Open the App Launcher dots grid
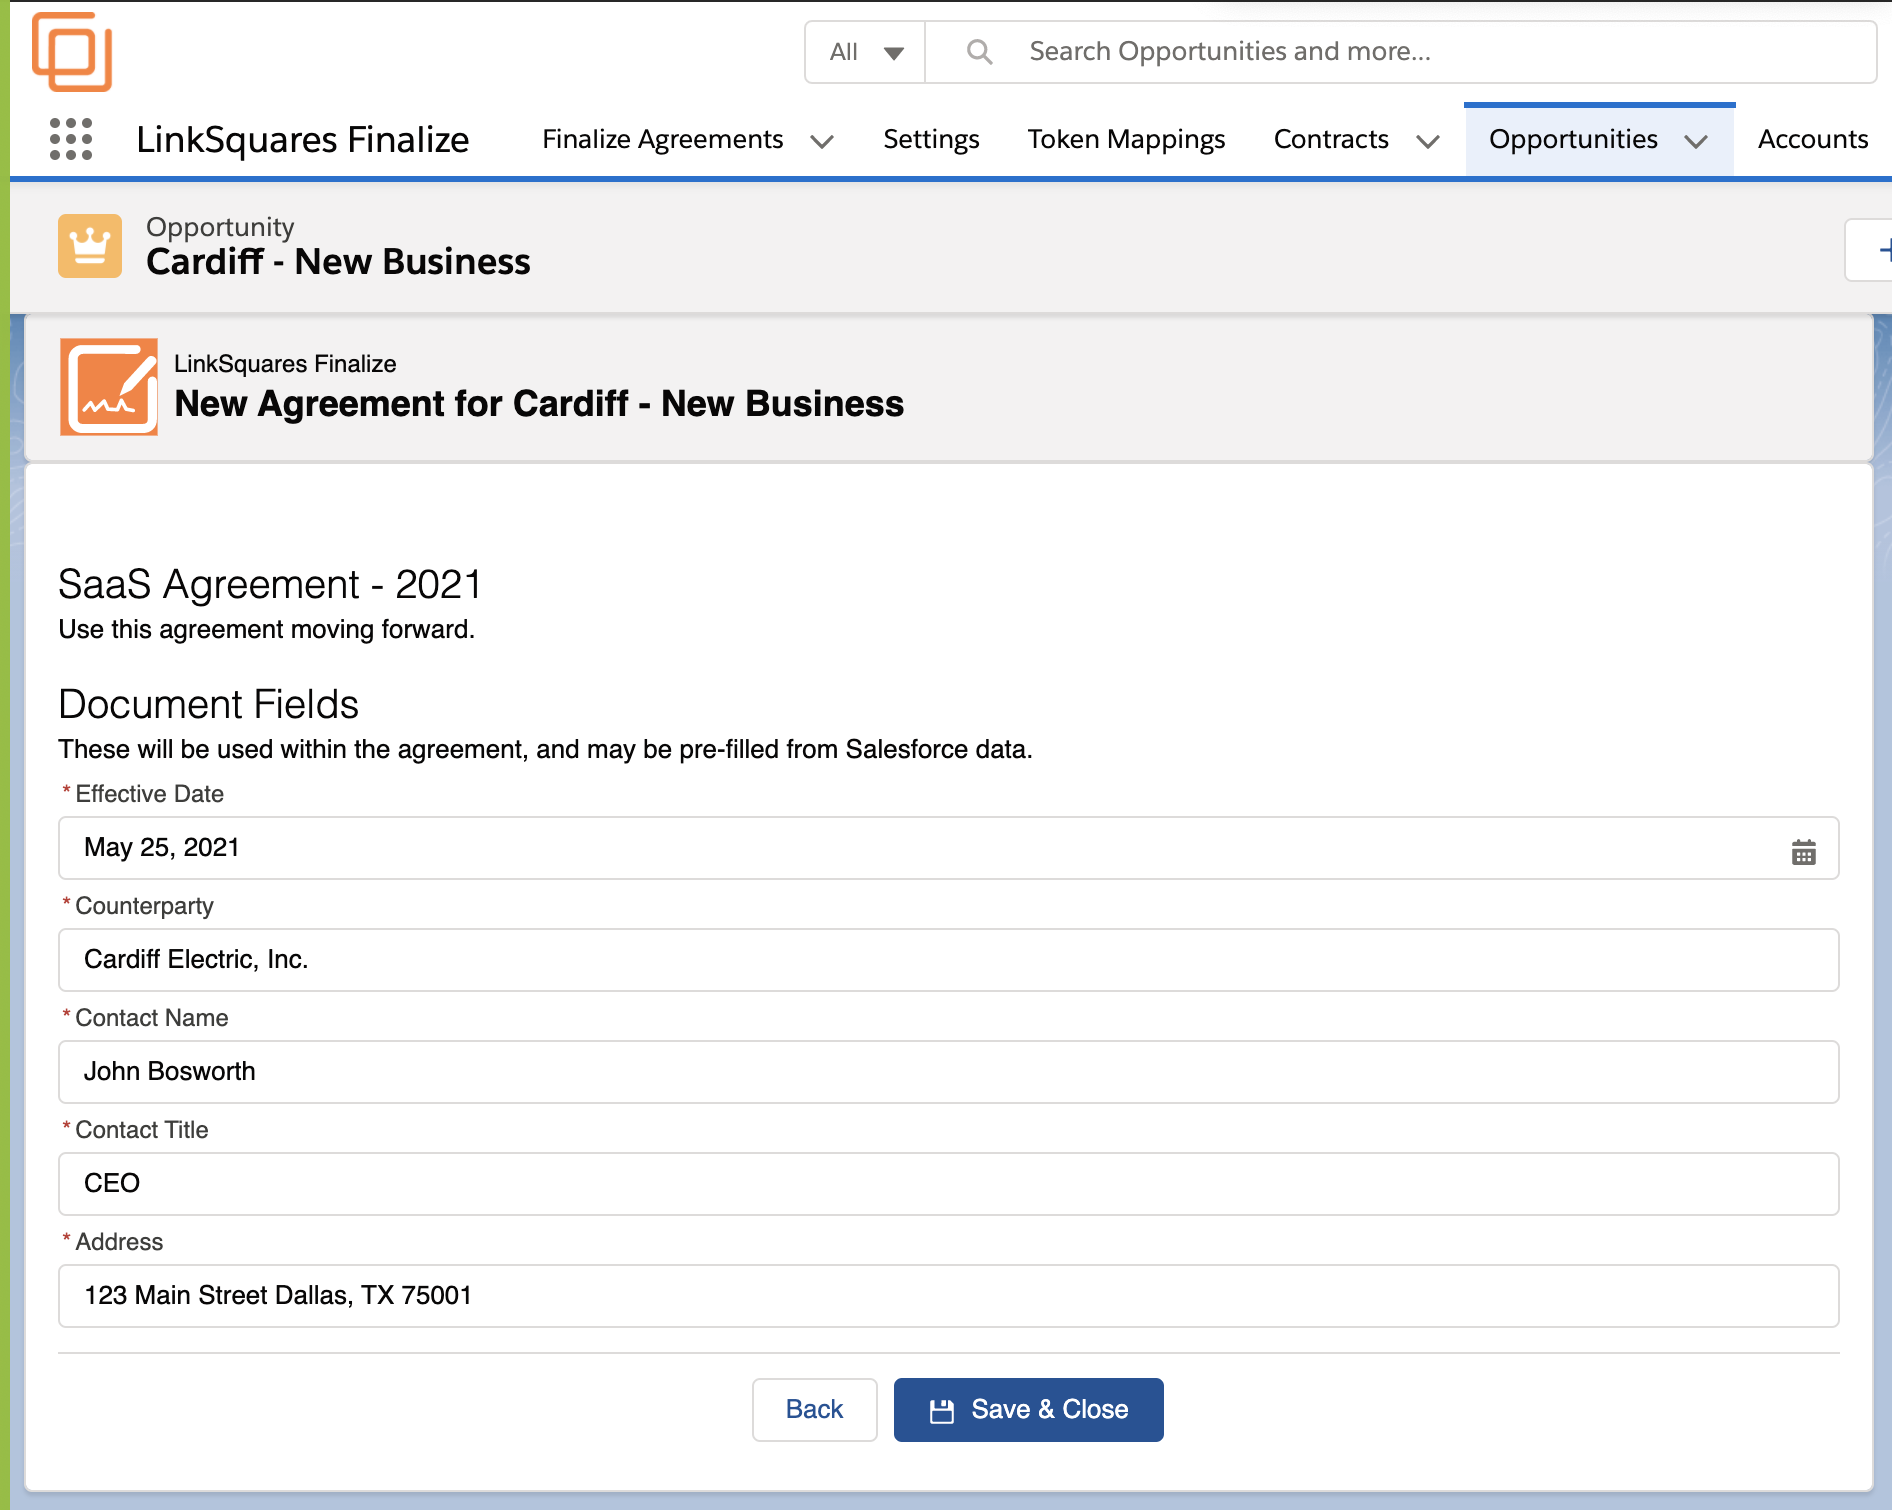This screenshot has width=1892, height=1510. click(71, 139)
